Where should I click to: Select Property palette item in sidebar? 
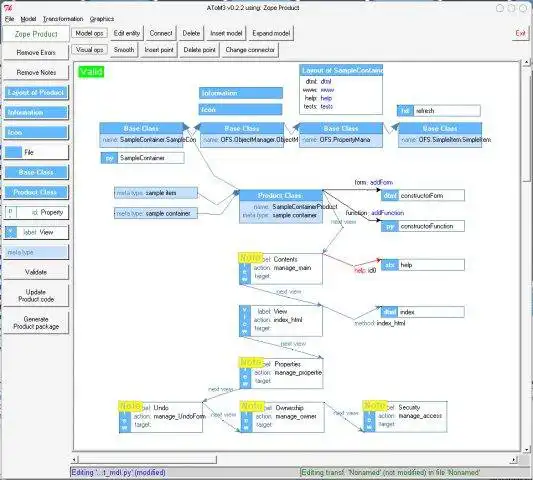click(x=36, y=212)
